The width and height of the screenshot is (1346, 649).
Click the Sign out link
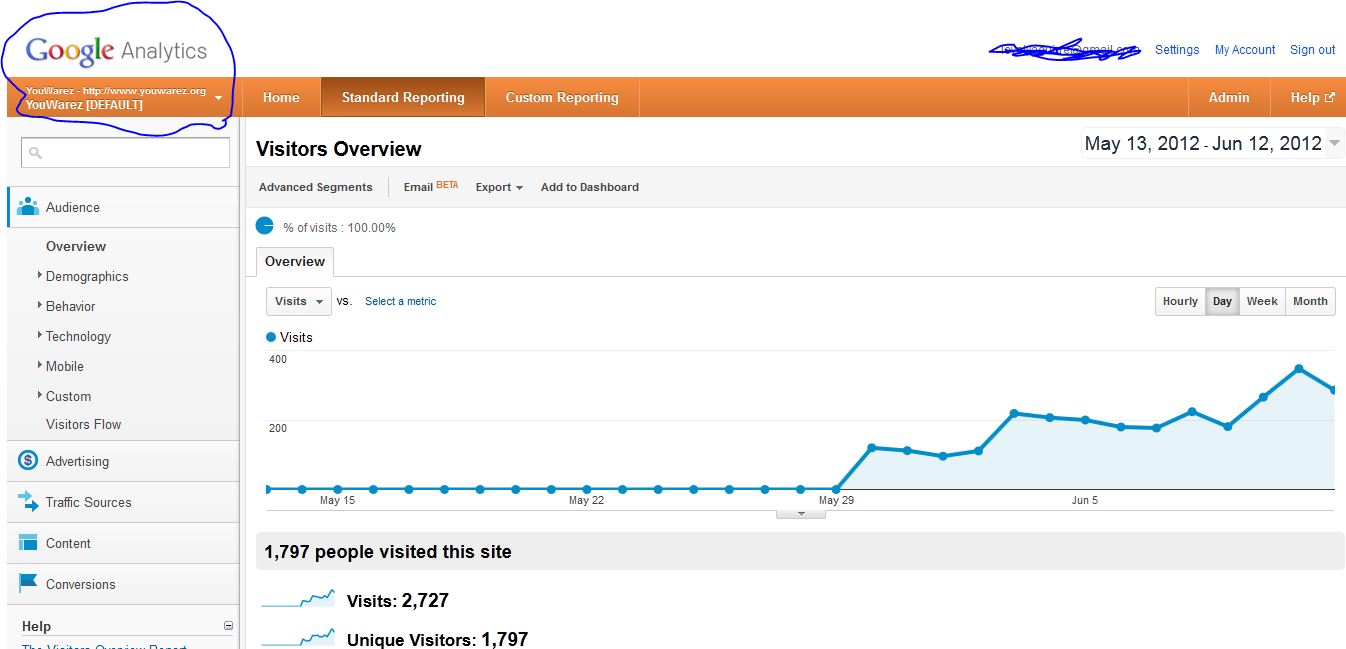point(1313,50)
